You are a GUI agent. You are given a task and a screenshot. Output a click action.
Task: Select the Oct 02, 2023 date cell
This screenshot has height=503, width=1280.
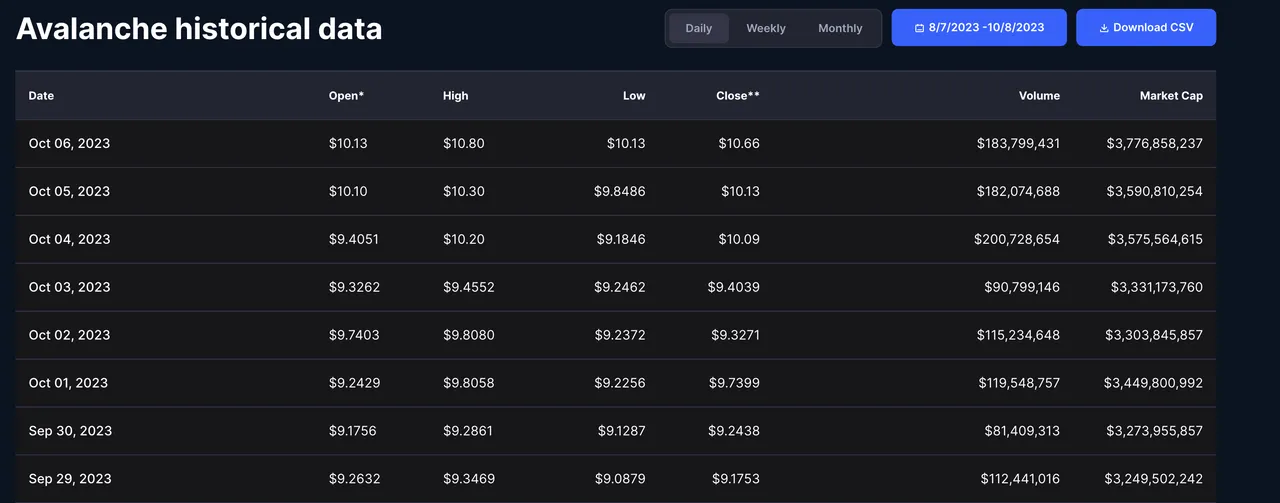69,336
